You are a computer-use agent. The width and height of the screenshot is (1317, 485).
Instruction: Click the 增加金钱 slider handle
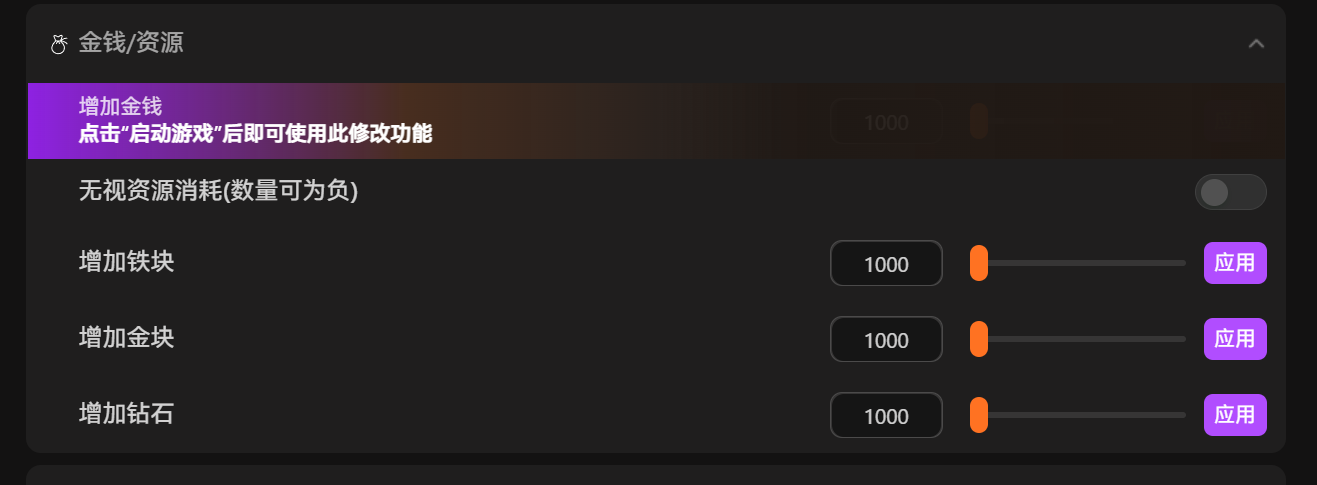pos(978,122)
